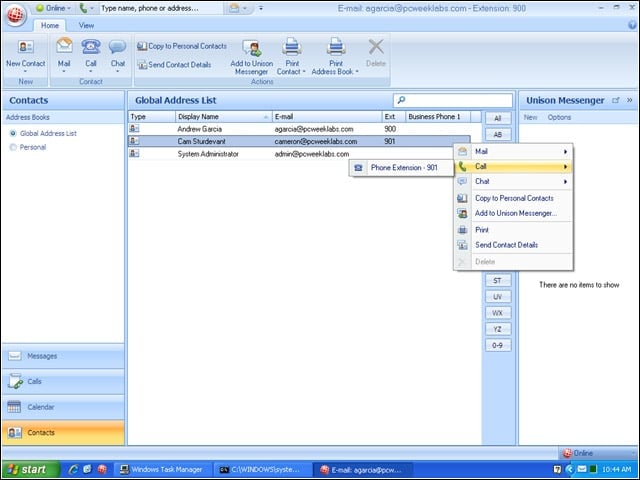
Task: Sort by the E-mail column header
Action: (x=327, y=117)
